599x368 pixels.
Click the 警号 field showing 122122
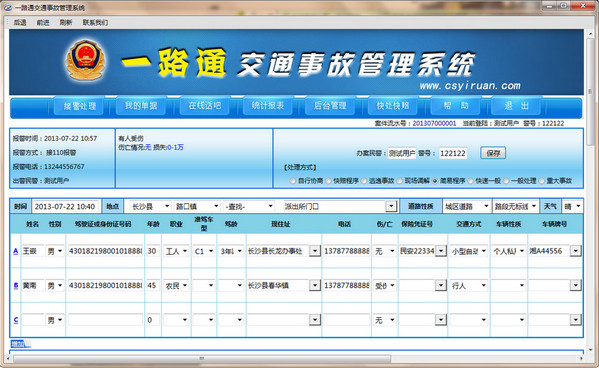[x=453, y=153]
